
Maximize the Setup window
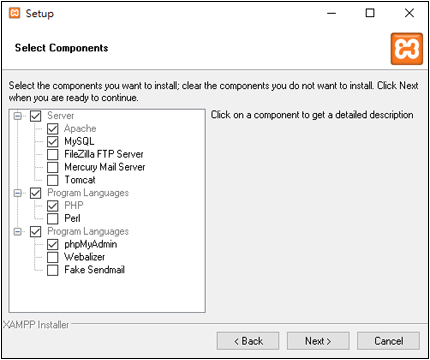point(370,13)
